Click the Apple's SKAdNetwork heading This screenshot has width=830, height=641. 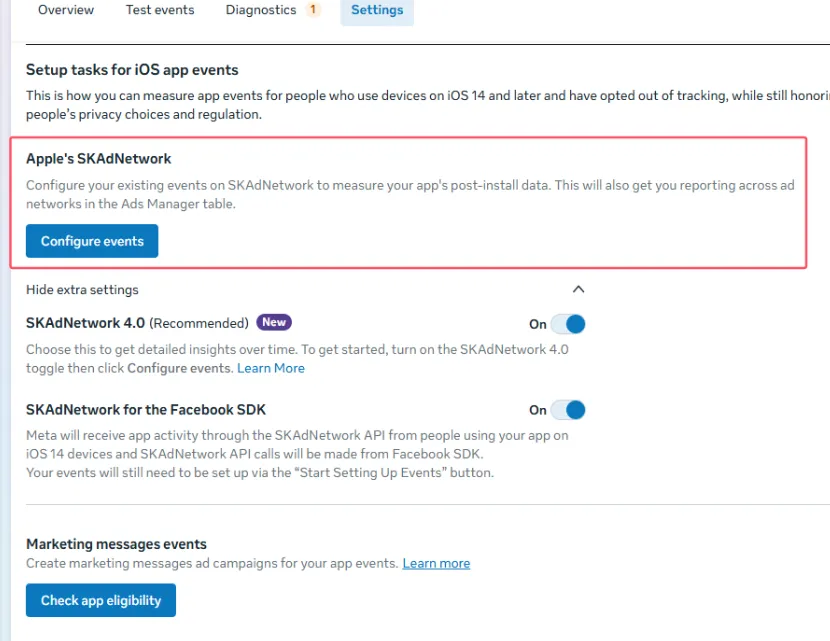pyautogui.click(x=98, y=159)
